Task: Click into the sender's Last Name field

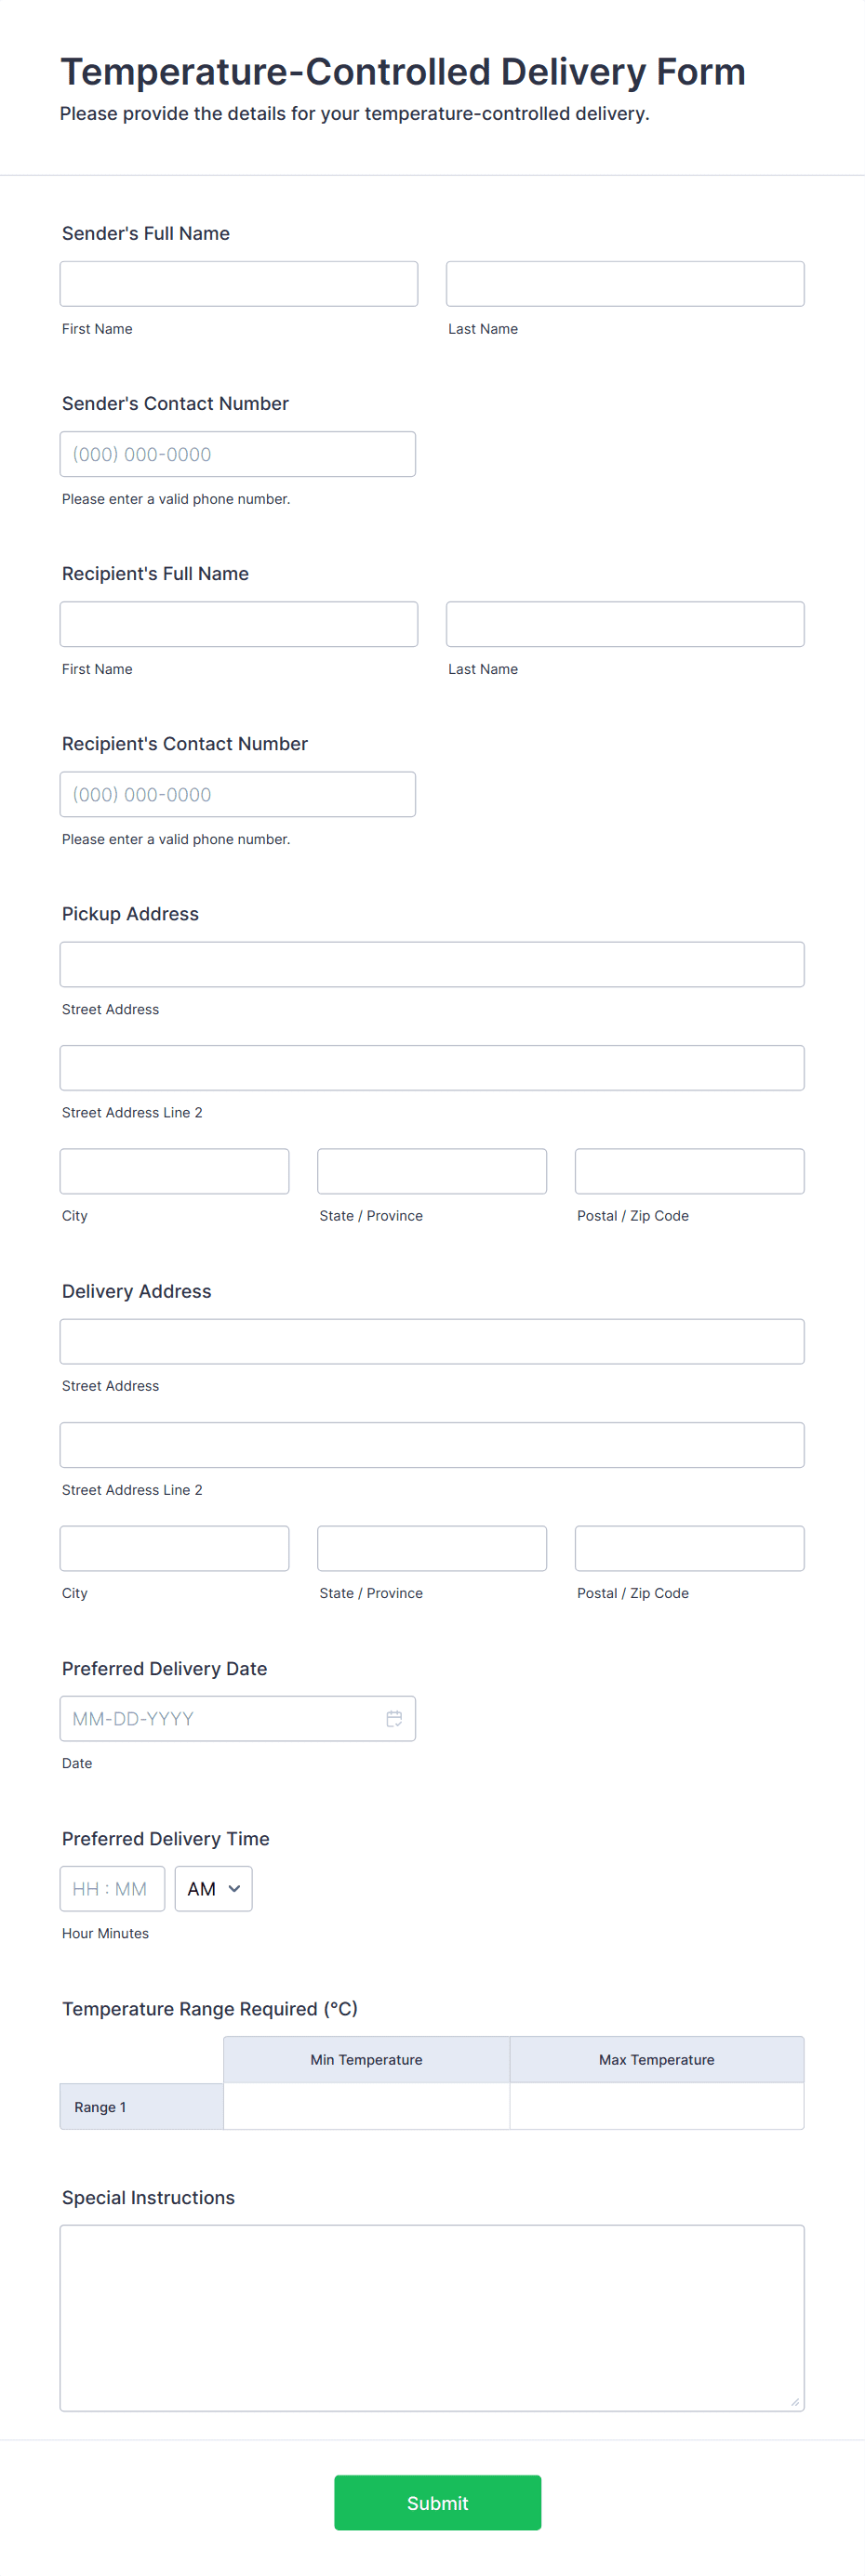Action: 624,283
